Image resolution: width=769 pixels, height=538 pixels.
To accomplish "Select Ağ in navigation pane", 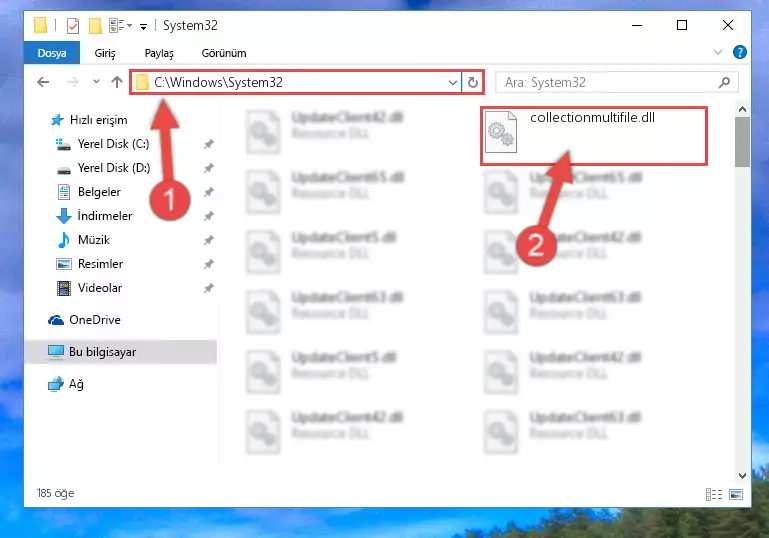I will (66, 384).
